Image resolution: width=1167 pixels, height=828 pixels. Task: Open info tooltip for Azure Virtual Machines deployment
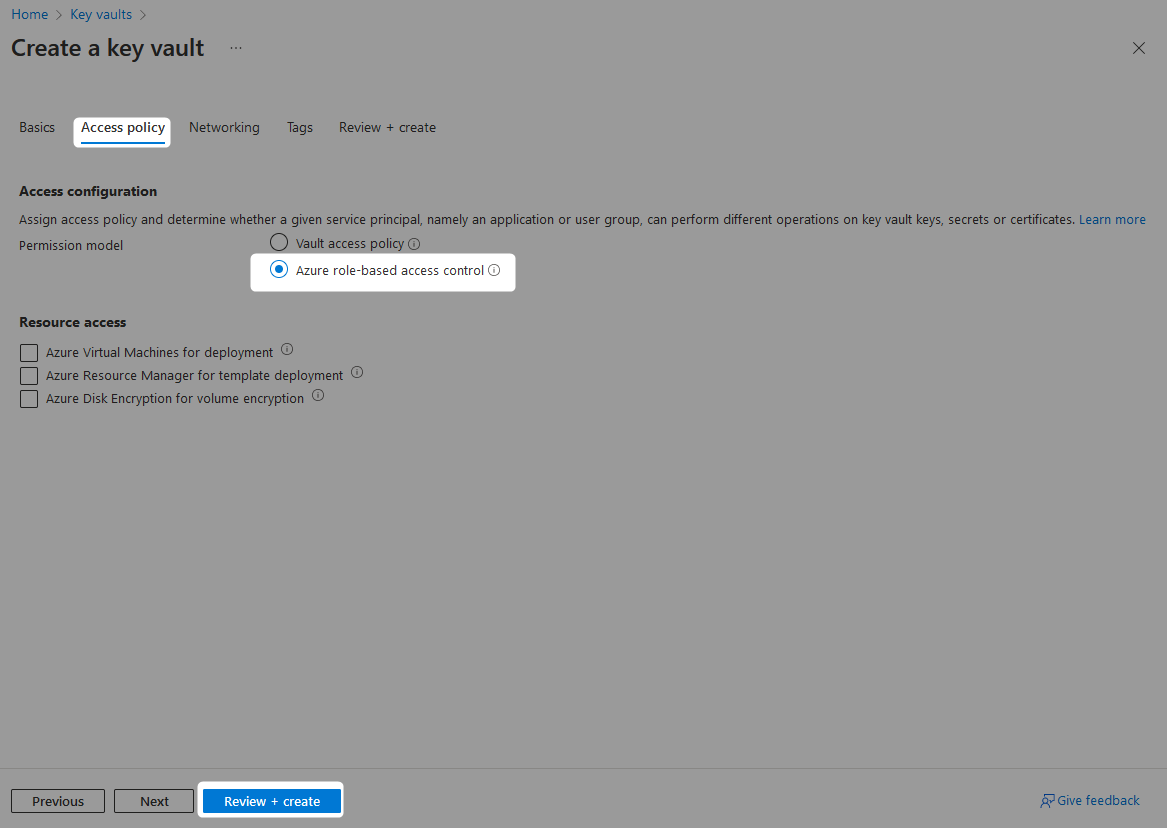287,349
